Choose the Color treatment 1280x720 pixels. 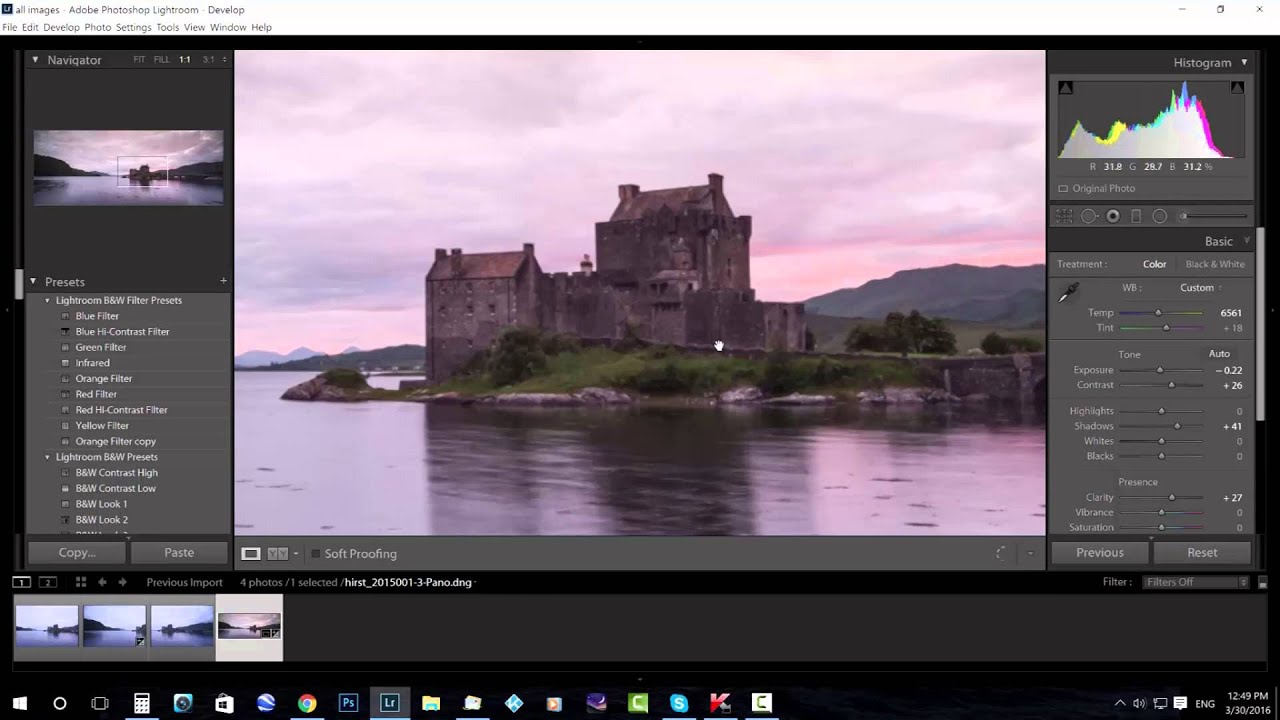coord(1155,264)
